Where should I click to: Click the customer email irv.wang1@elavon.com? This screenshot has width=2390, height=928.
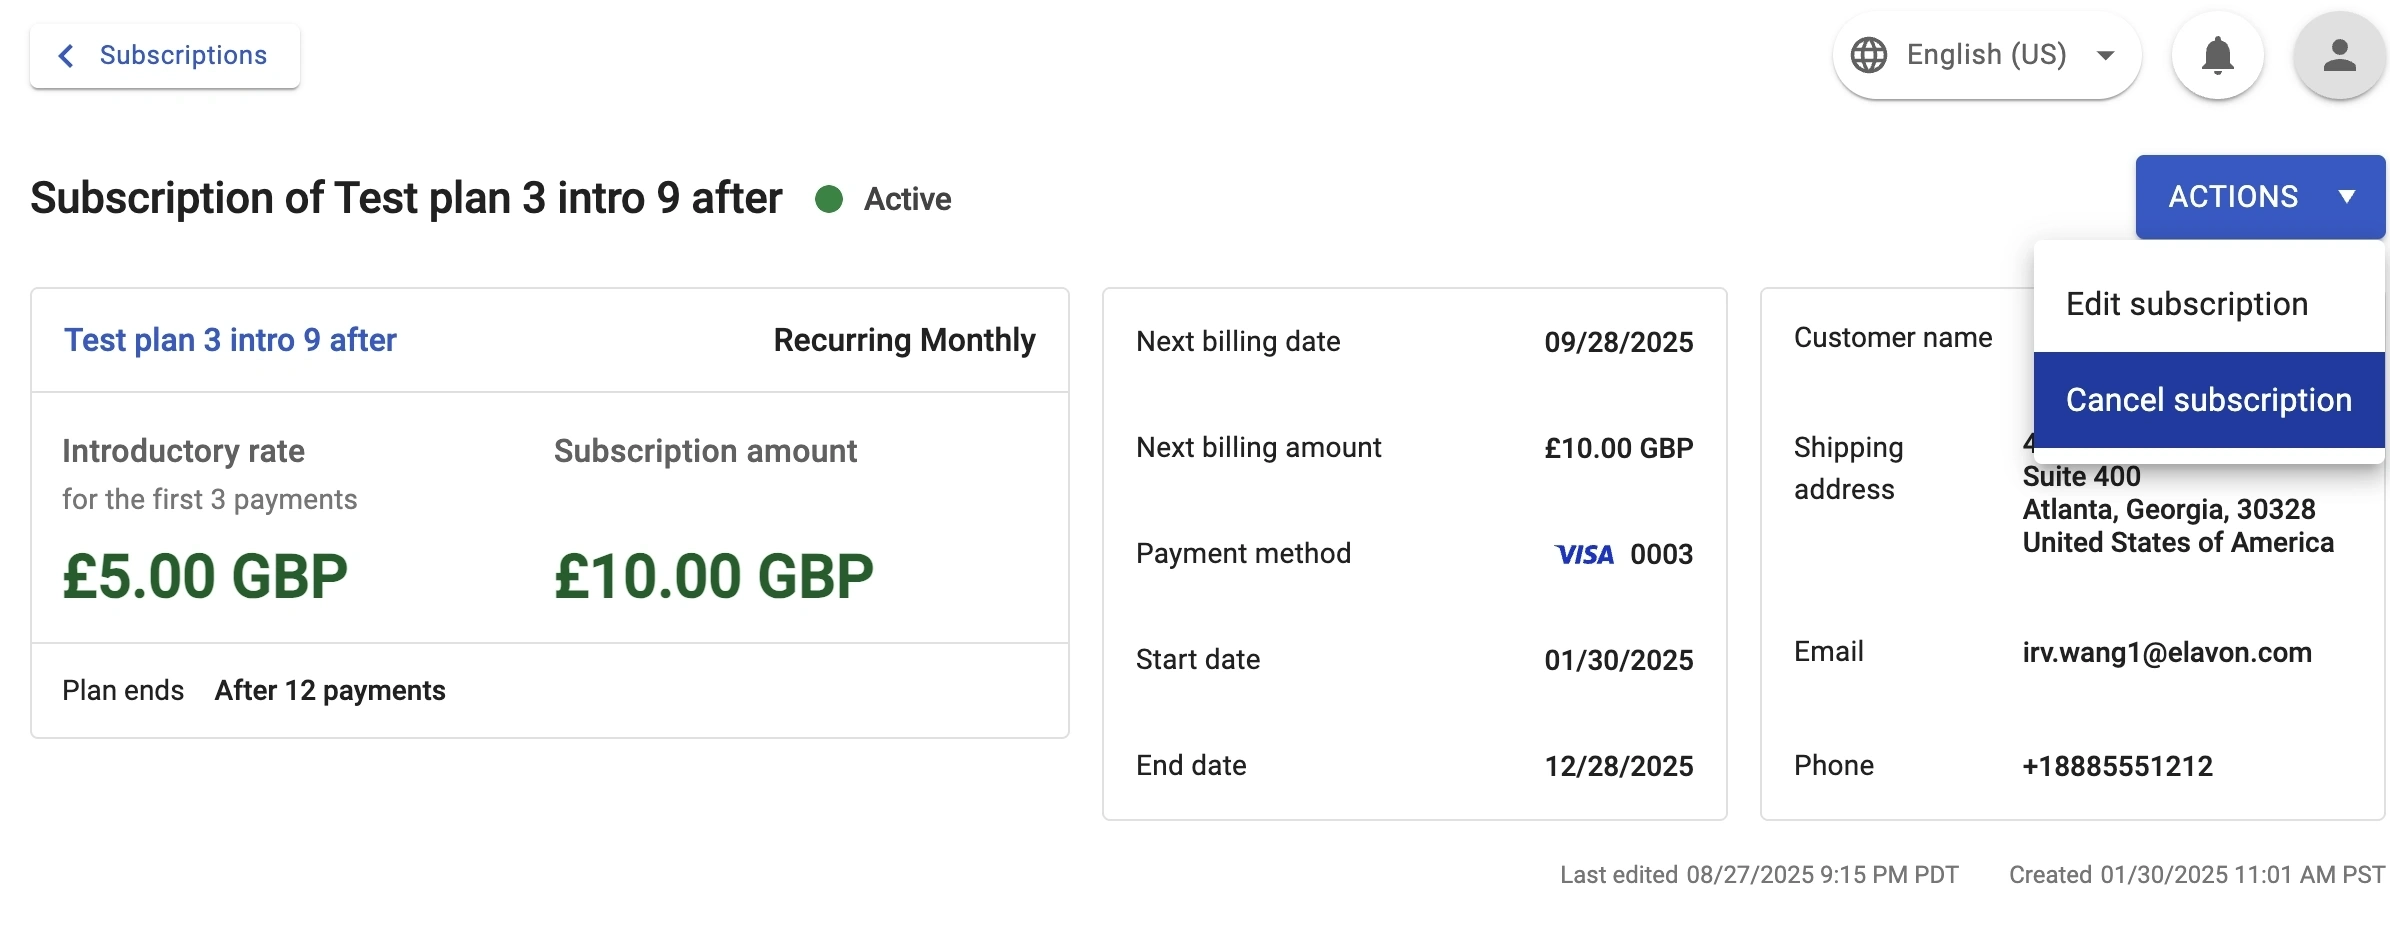click(2167, 653)
